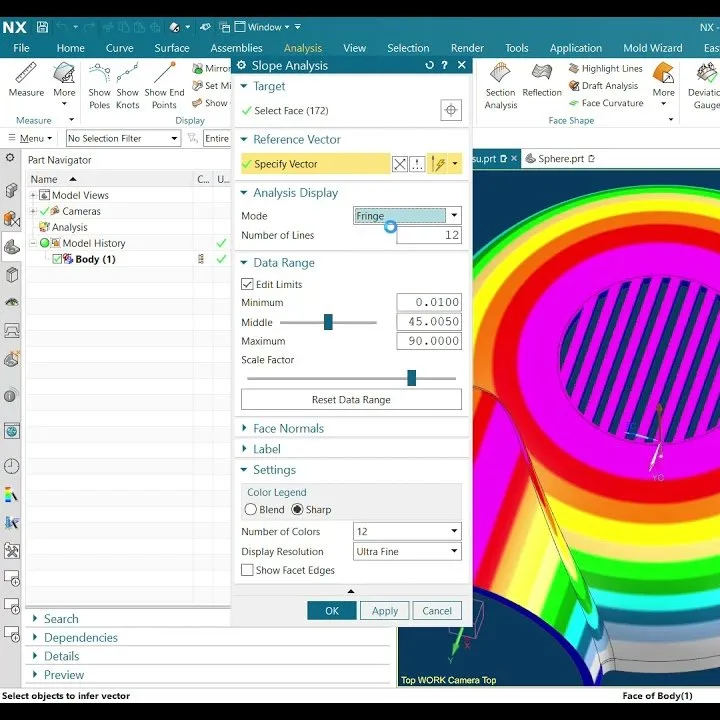
Task: Collapse the Target section
Action: (x=244, y=86)
